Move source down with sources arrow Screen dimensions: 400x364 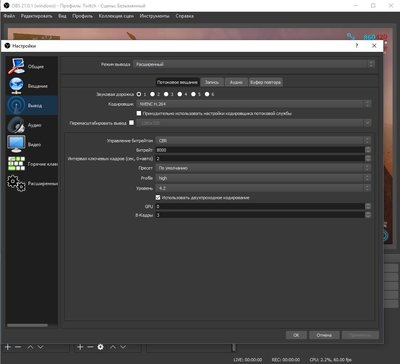[123, 347]
